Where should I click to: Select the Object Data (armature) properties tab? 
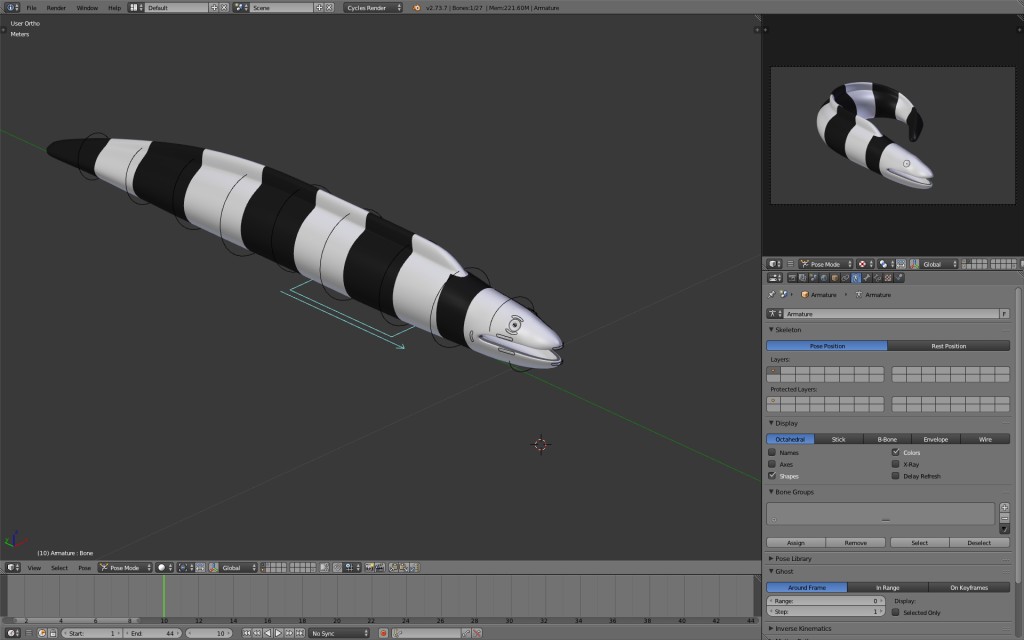(855, 277)
